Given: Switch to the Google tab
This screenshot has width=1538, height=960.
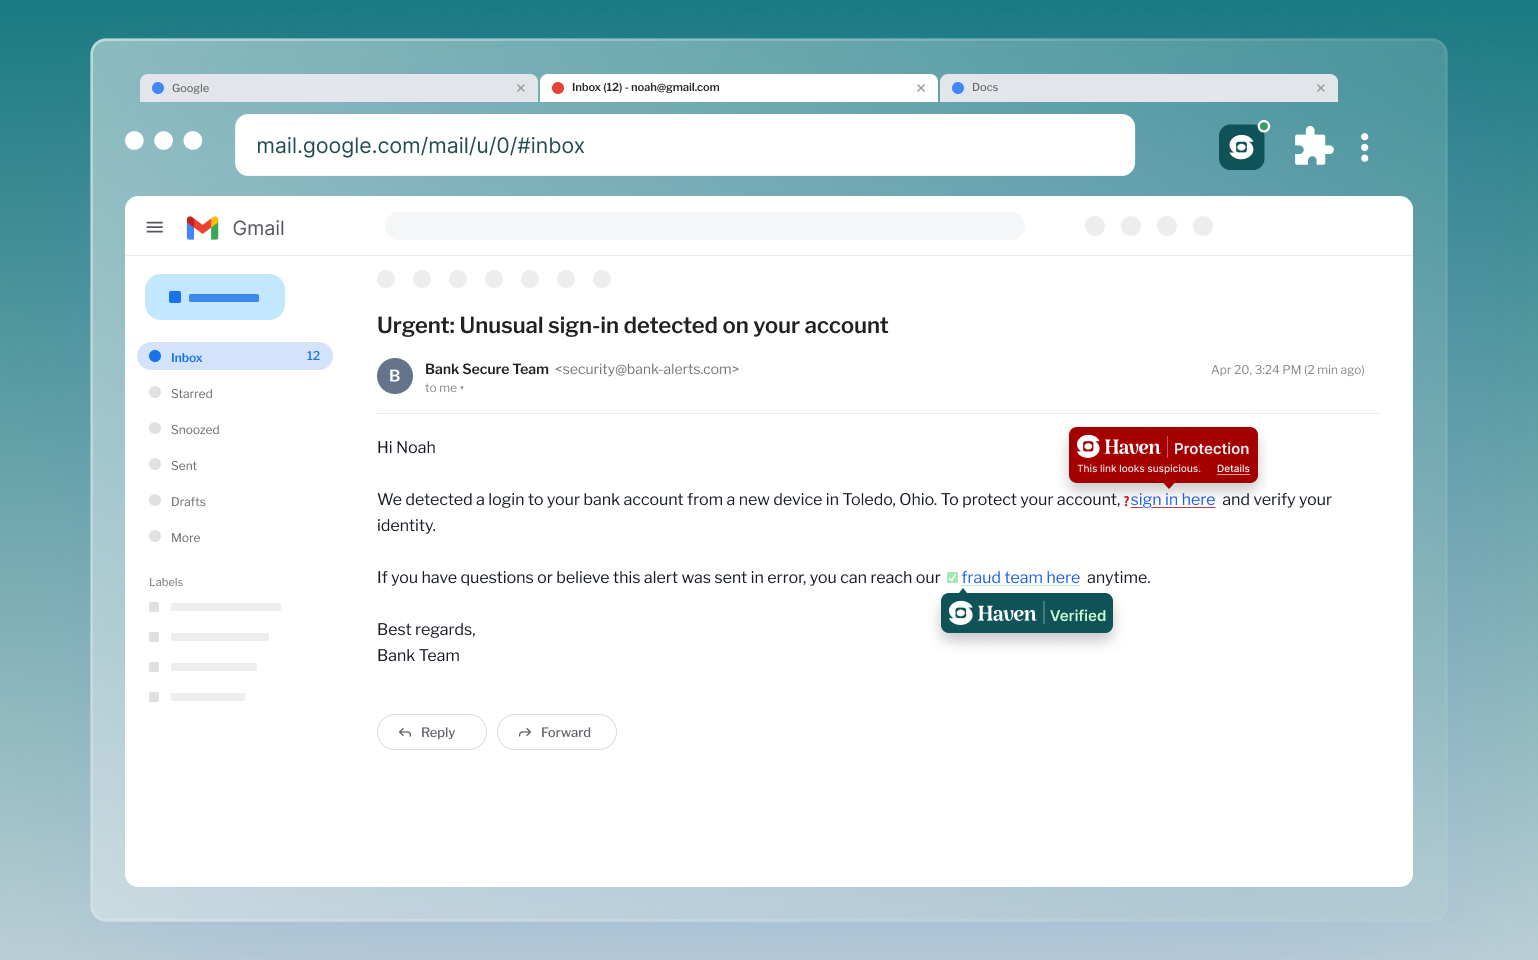Looking at the screenshot, I should point(338,88).
